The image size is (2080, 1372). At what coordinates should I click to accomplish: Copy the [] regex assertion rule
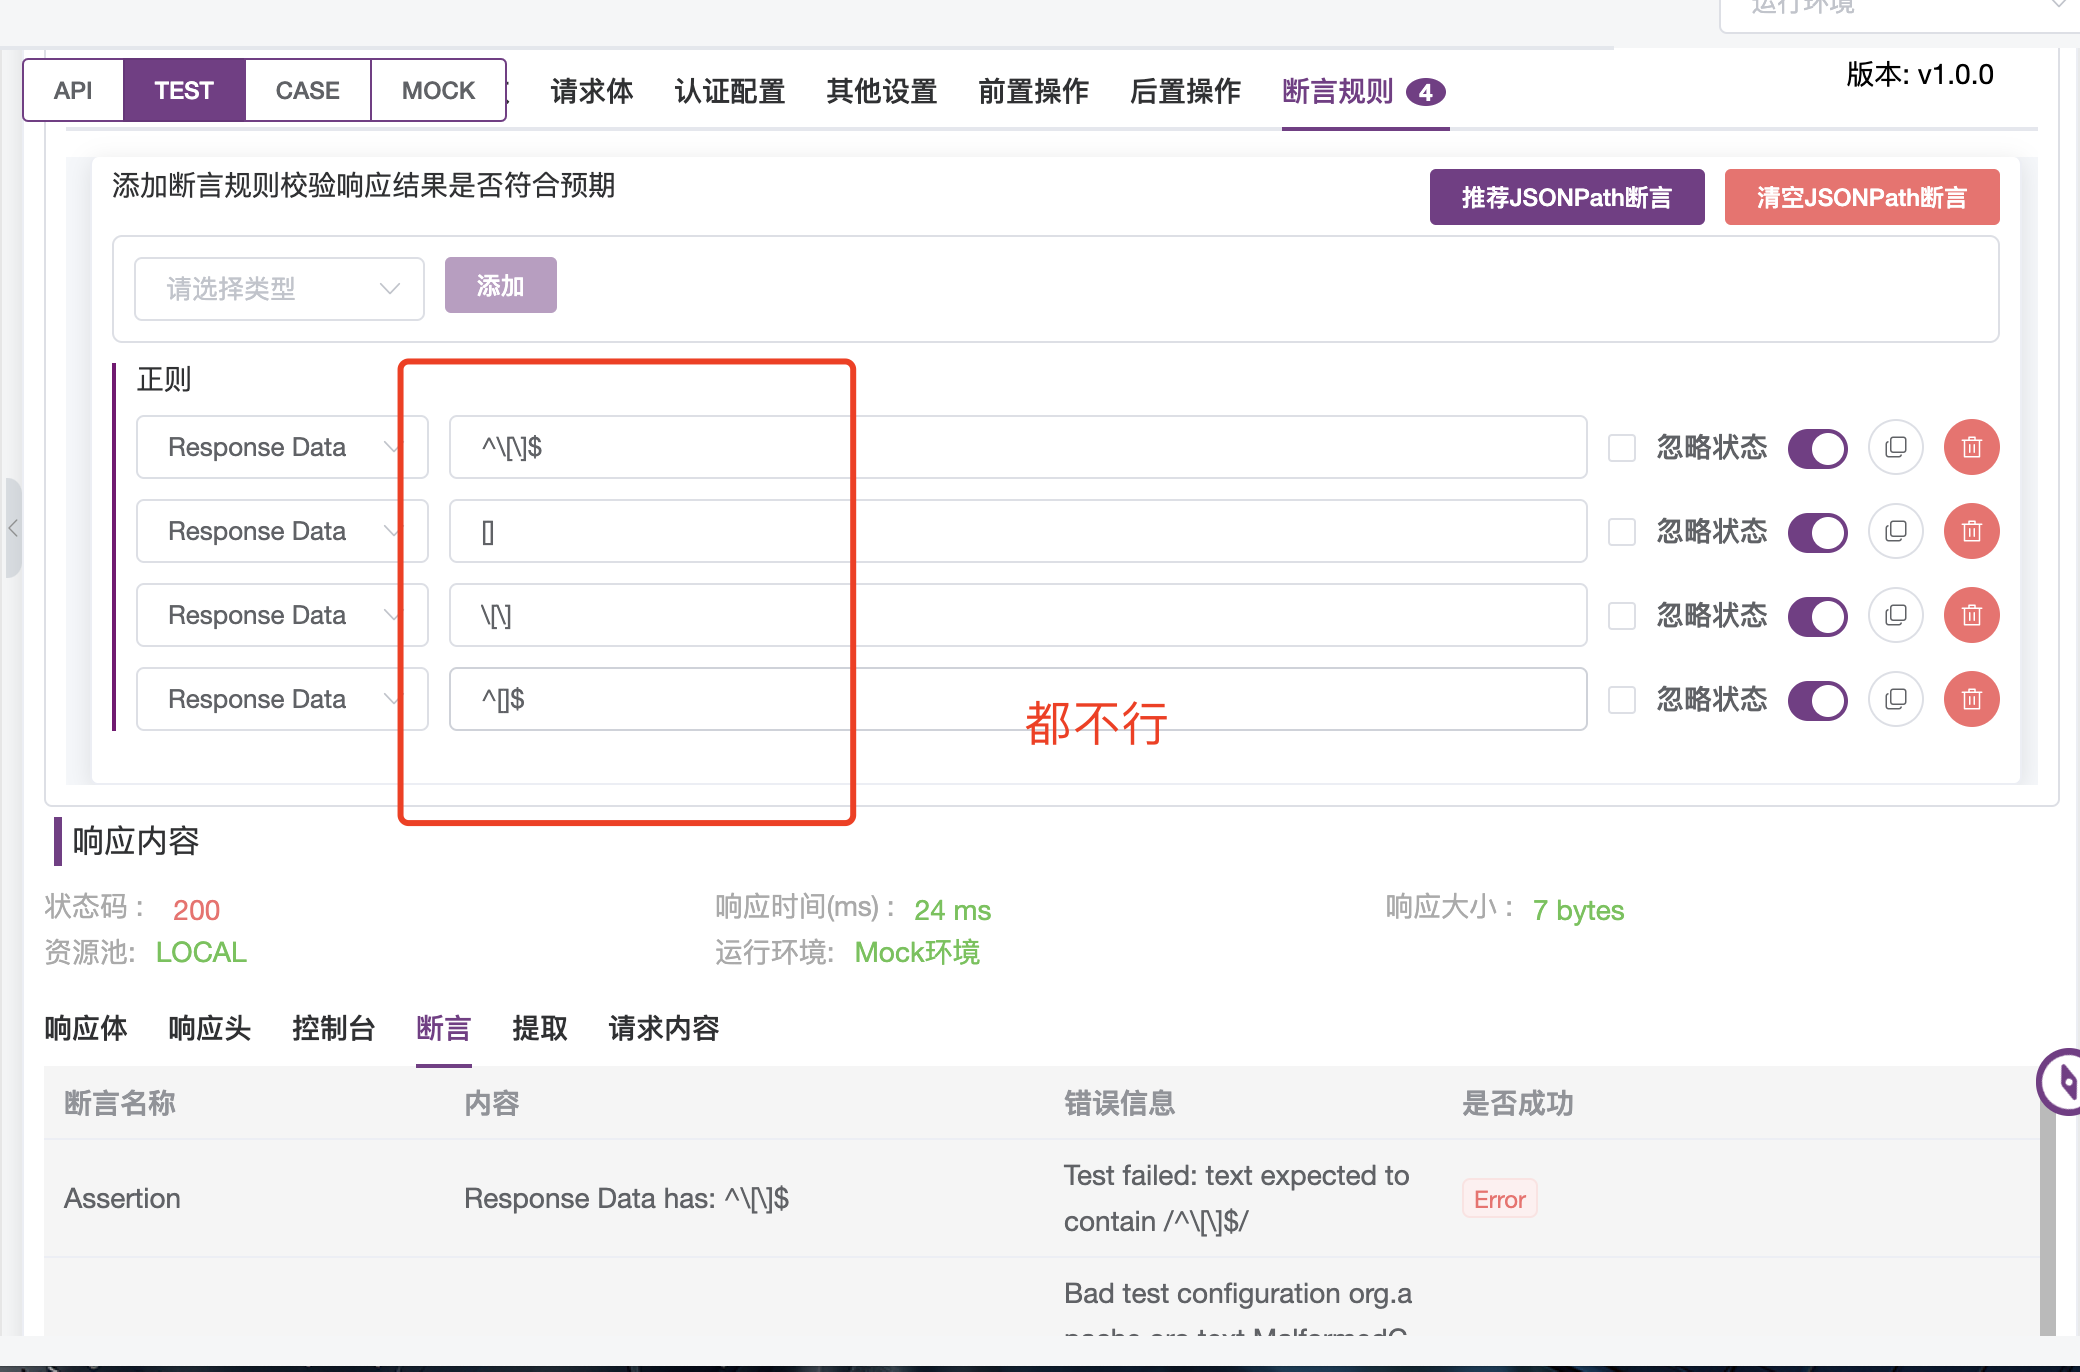coord(1895,531)
